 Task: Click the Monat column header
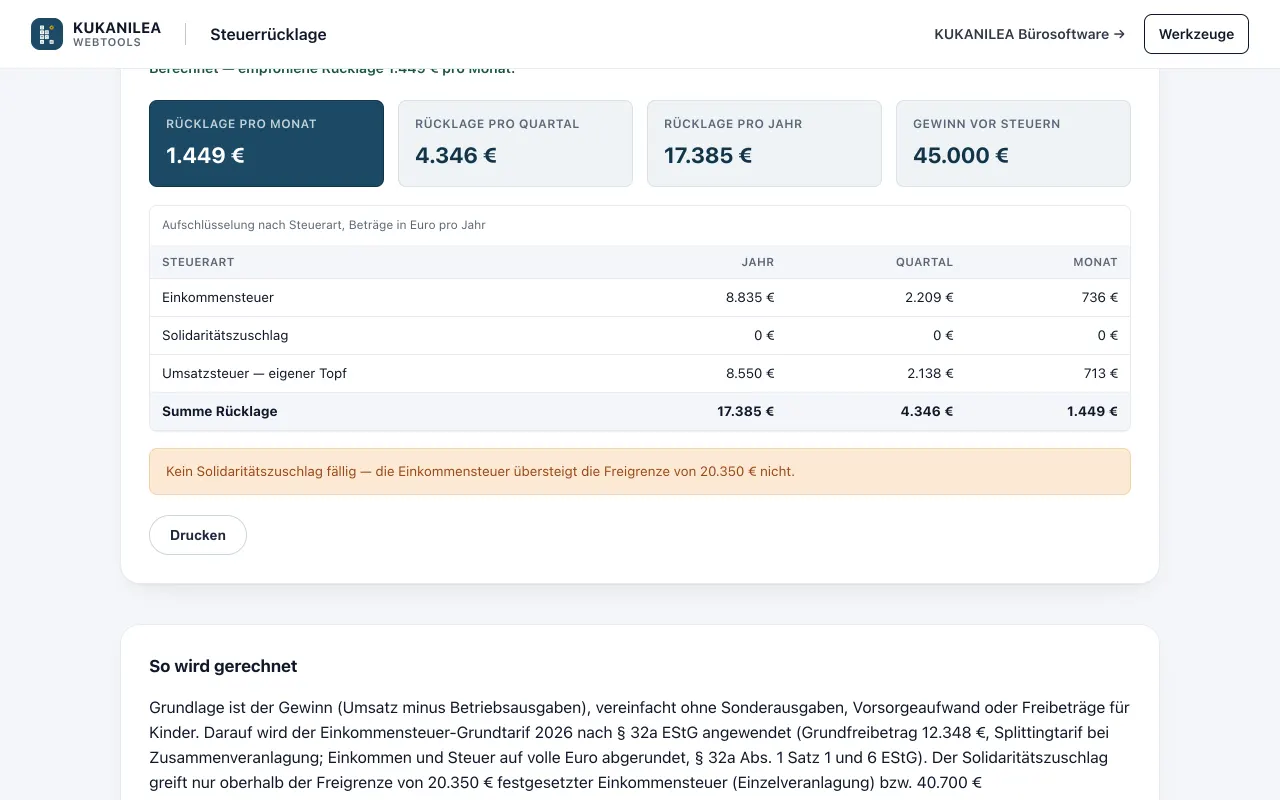[1095, 262]
